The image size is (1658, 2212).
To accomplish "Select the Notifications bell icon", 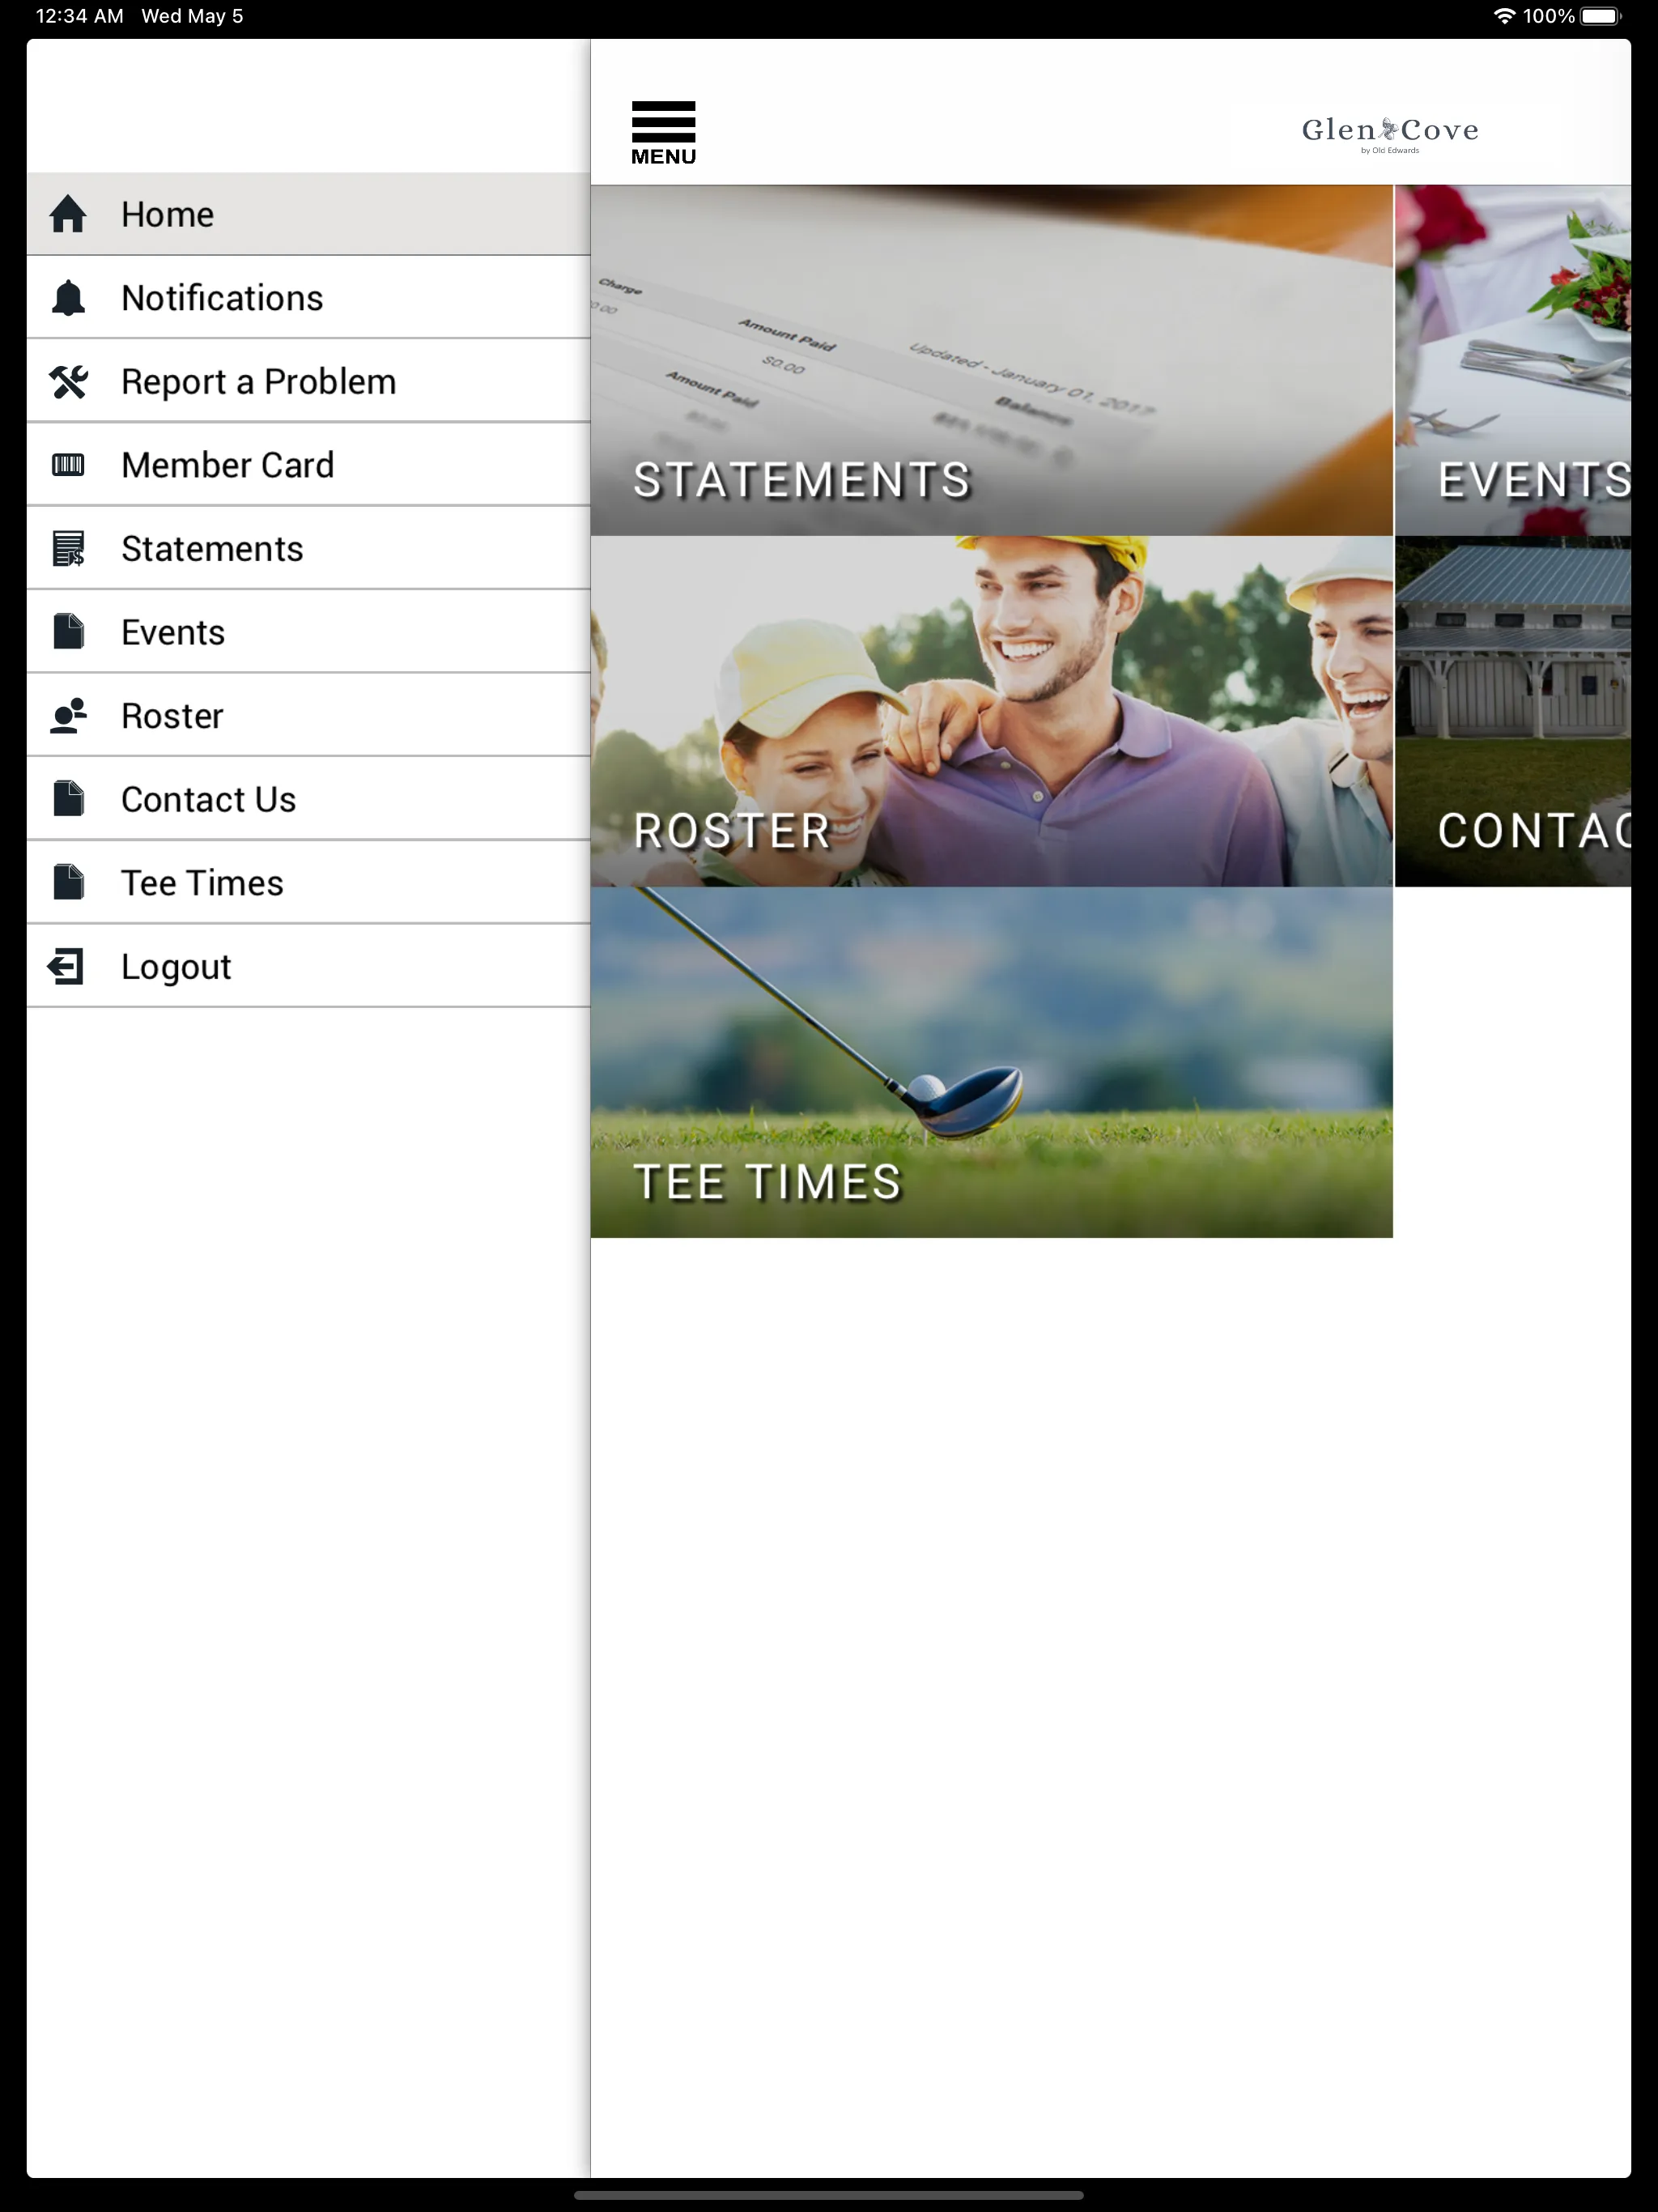I will click(68, 298).
